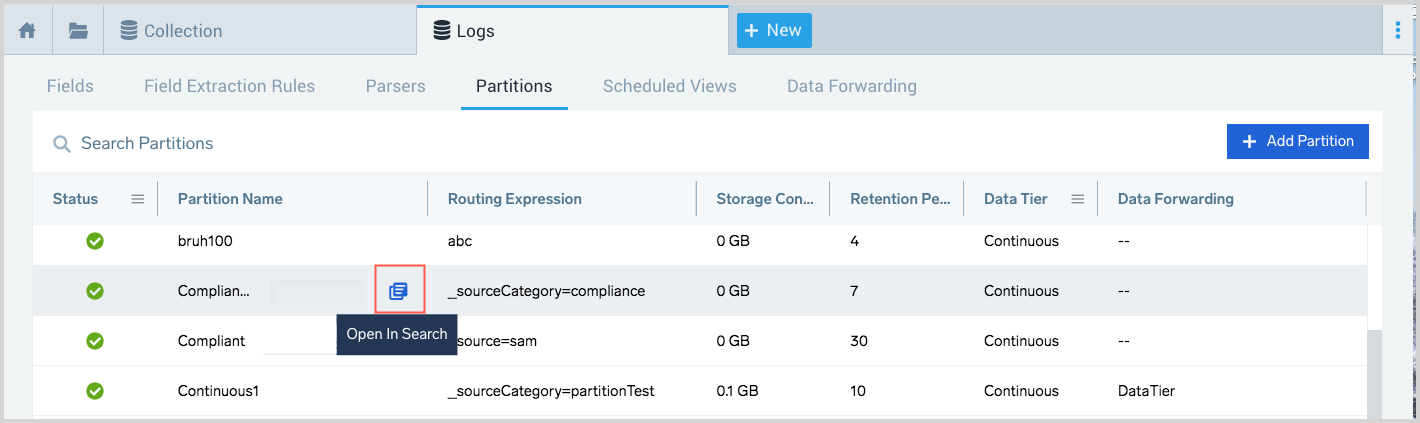
Task: Switch to the Fields tab
Action: pos(70,86)
